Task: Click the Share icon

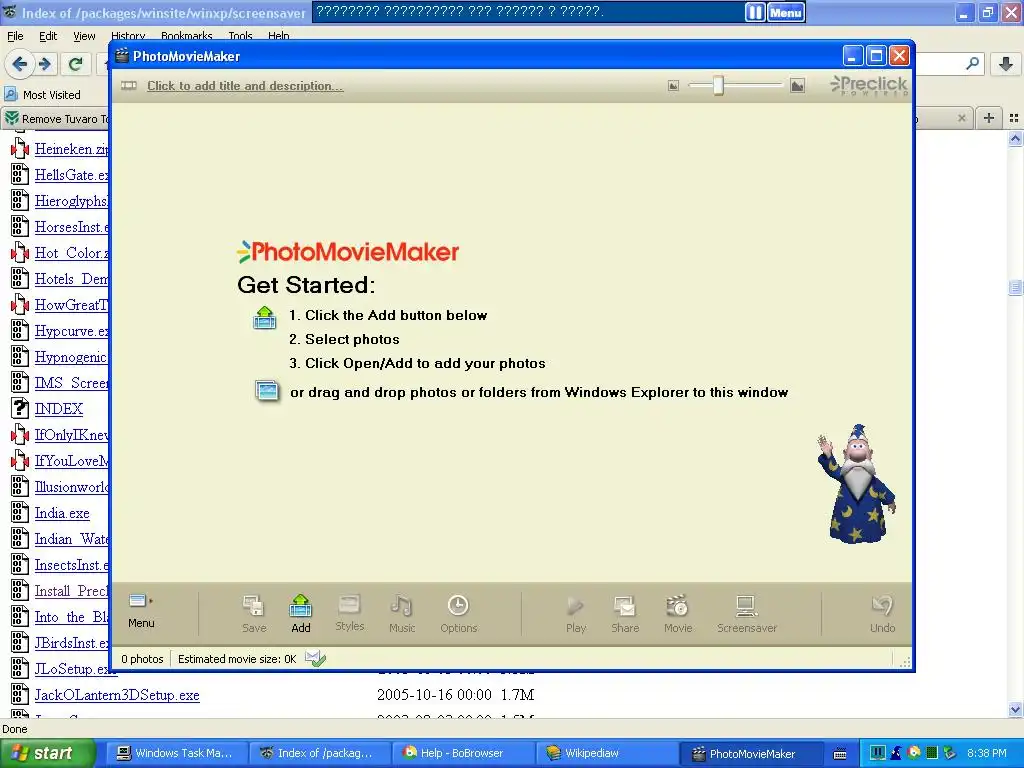Action: tap(625, 614)
